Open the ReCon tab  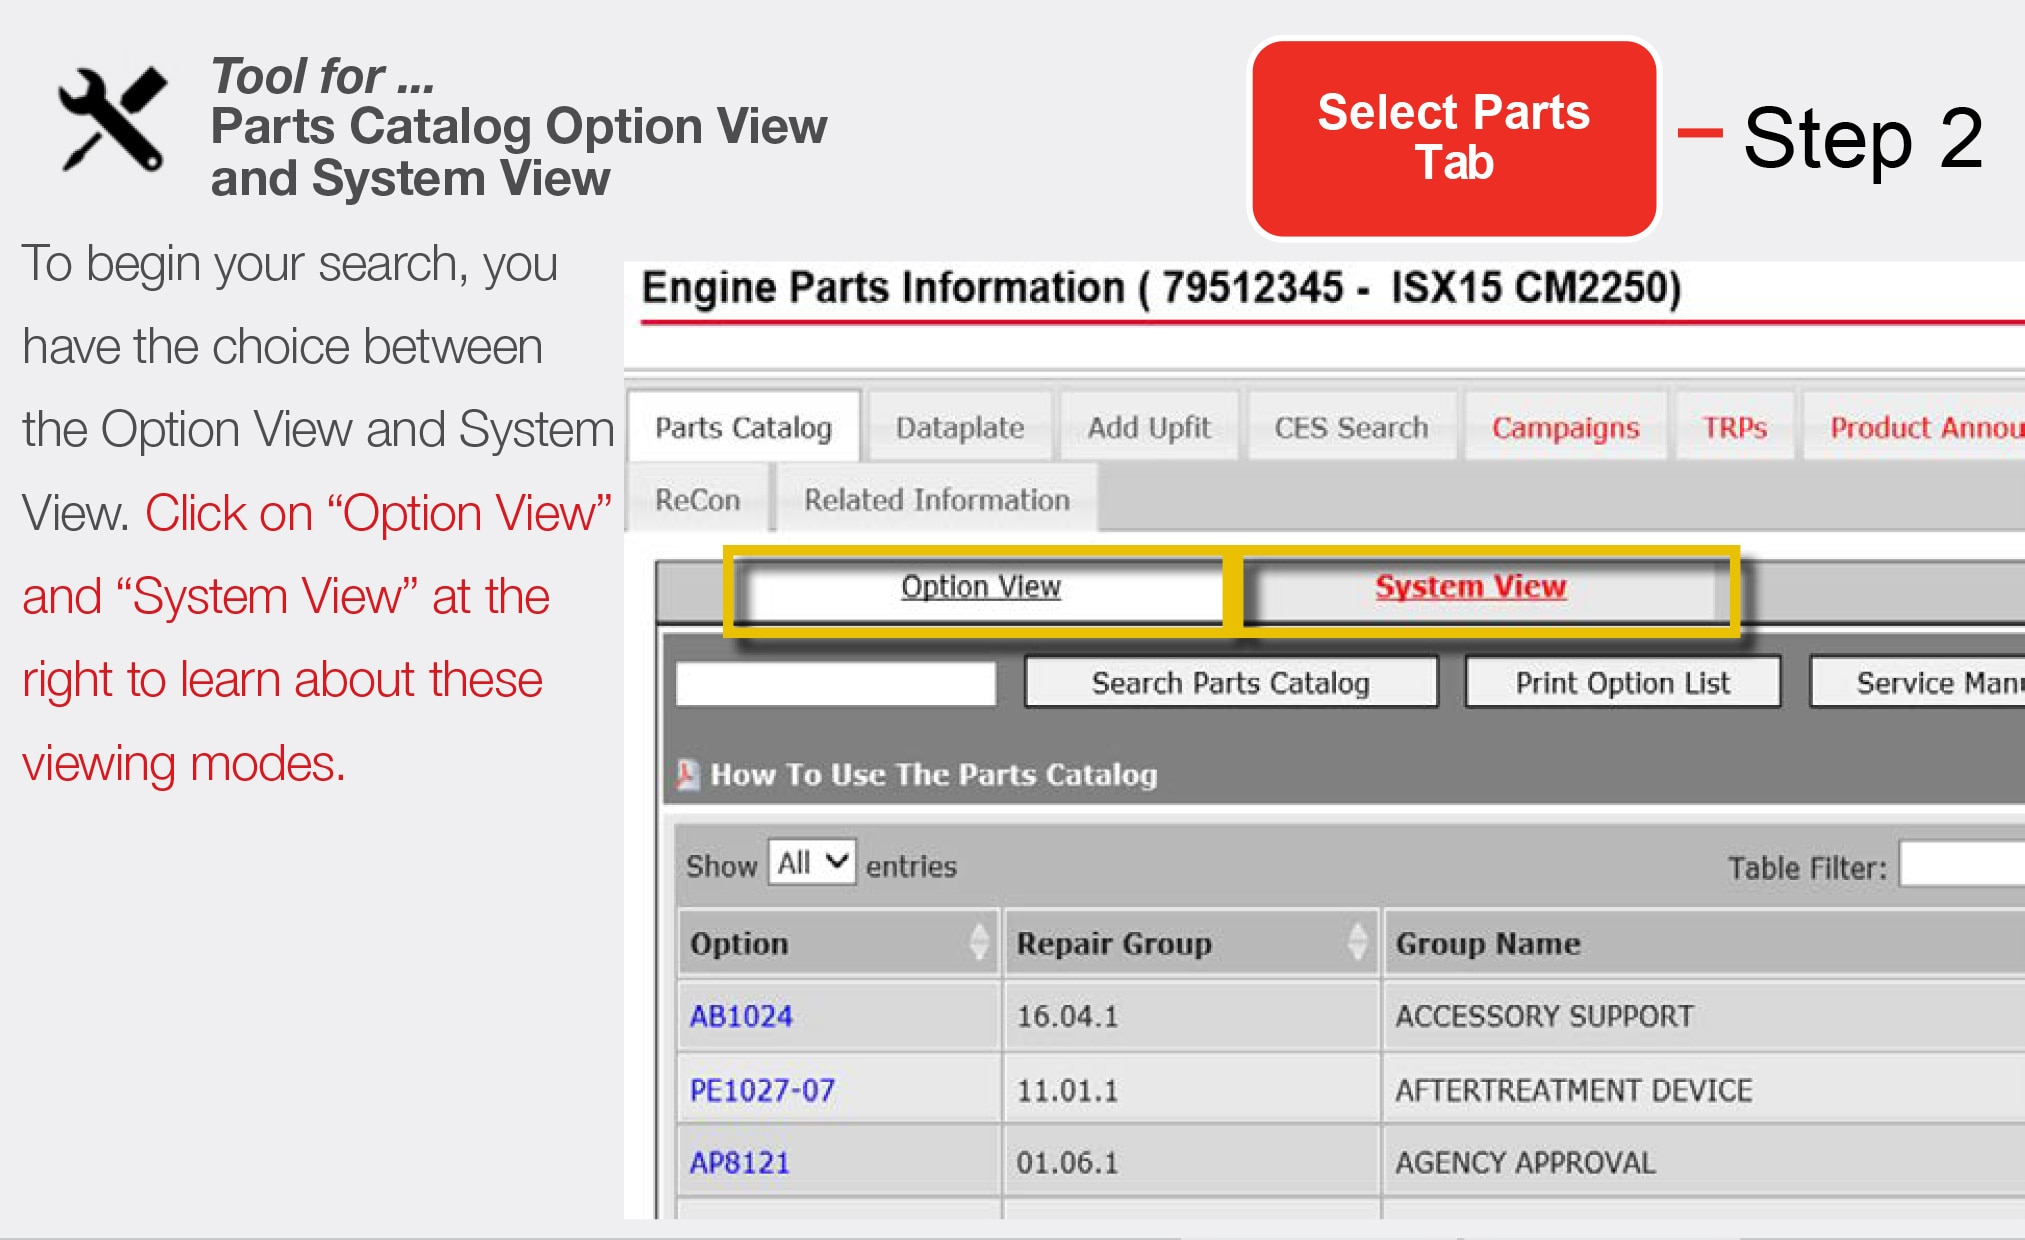[697, 499]
